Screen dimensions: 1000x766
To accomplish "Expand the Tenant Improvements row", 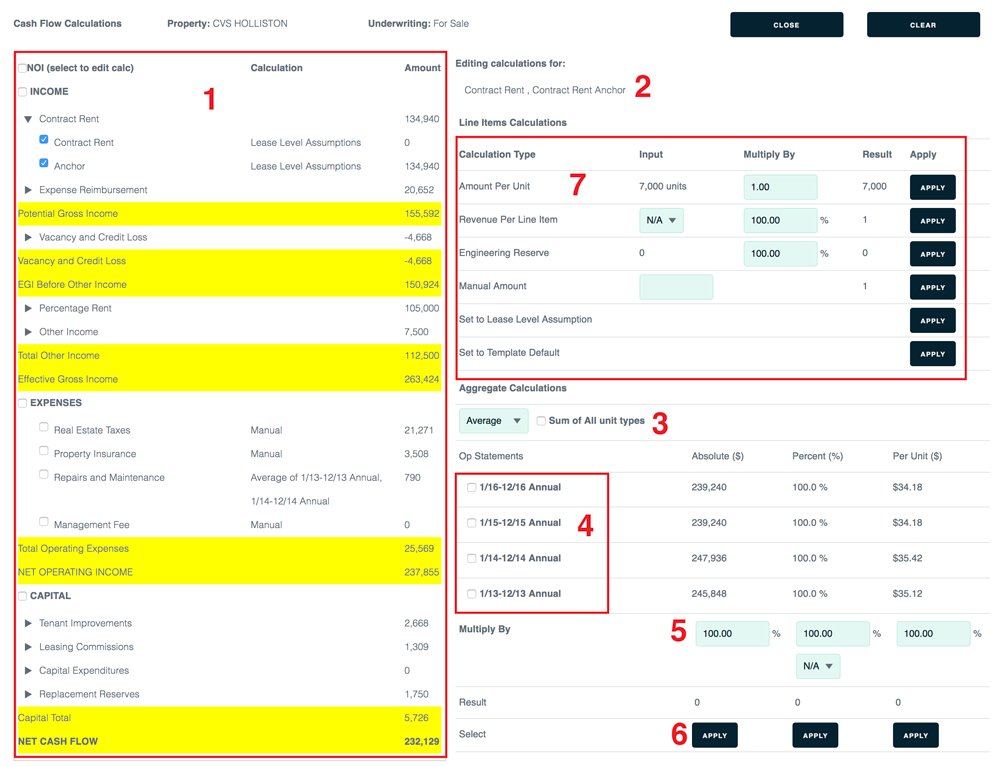I will point(28,623).
